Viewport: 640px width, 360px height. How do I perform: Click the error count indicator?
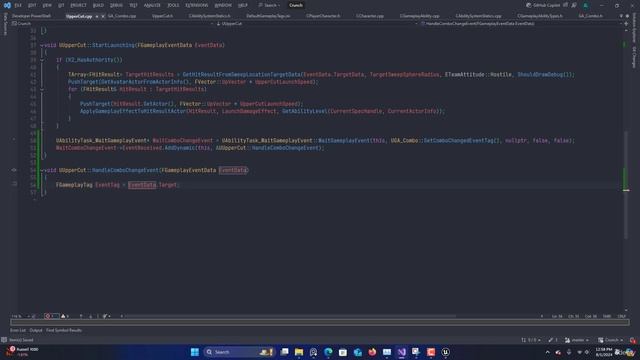(51, 316)
